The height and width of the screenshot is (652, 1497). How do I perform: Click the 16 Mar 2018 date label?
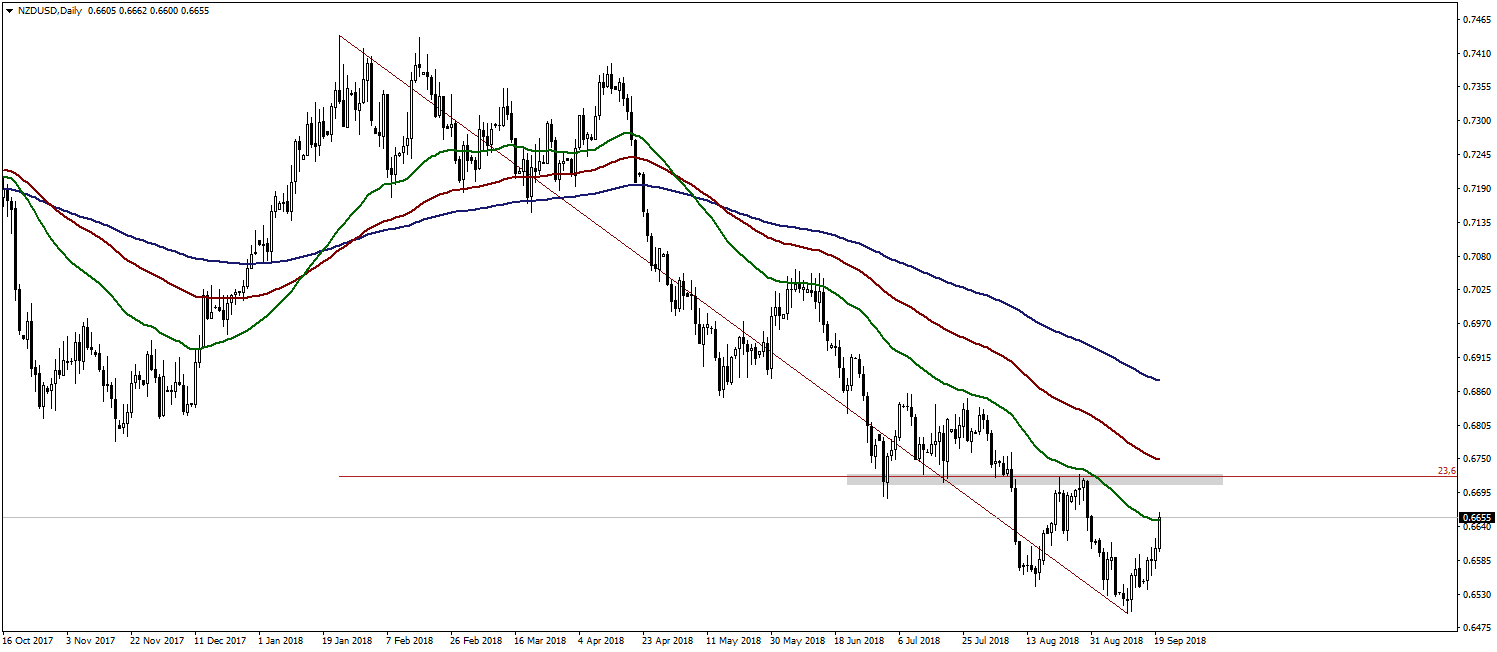pos(538,641)
